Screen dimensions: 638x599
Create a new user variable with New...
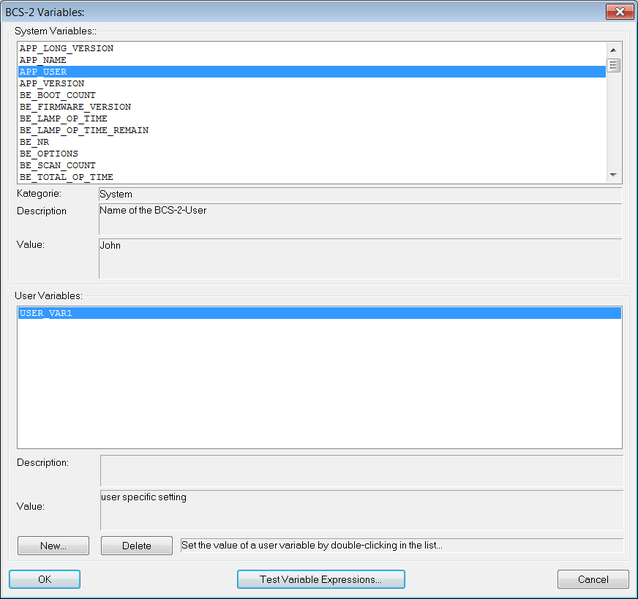point(53,546)
